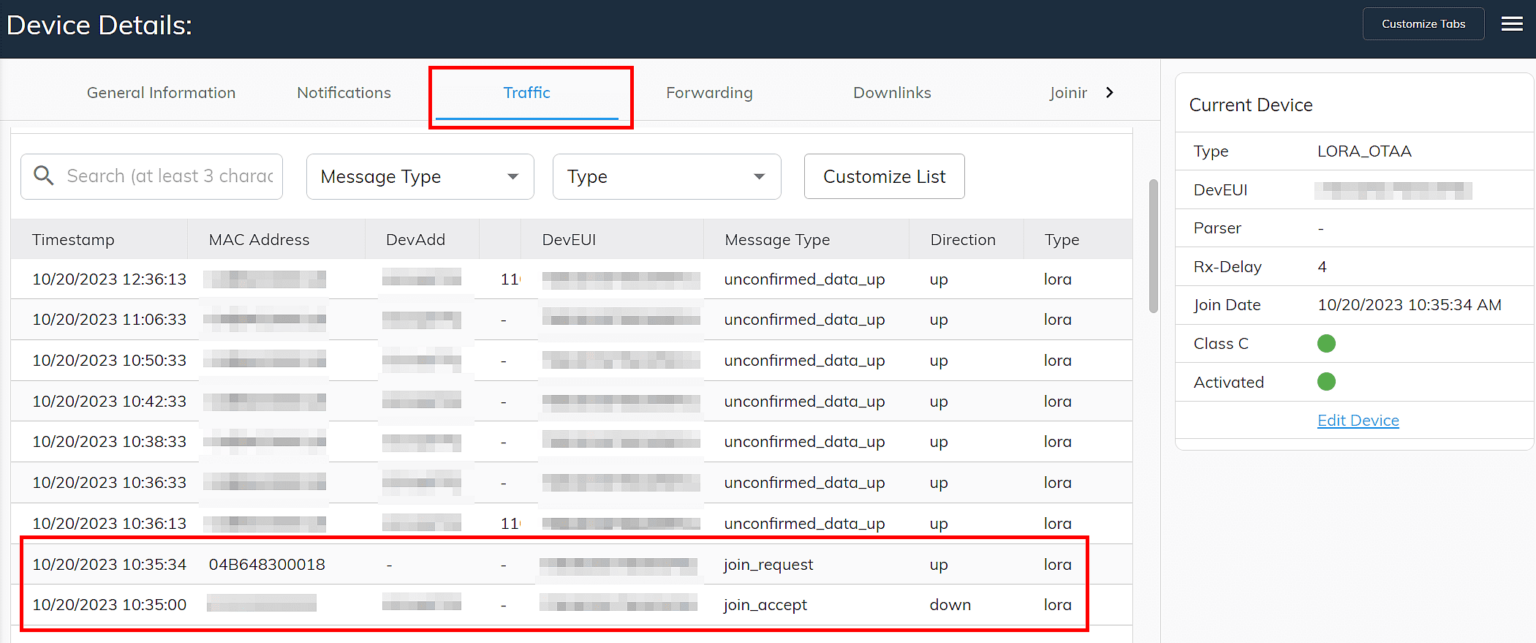This screenshot has height=643, width=1536.
Task: Open the hamburger navigation menu
Action: coord(1512,23)
